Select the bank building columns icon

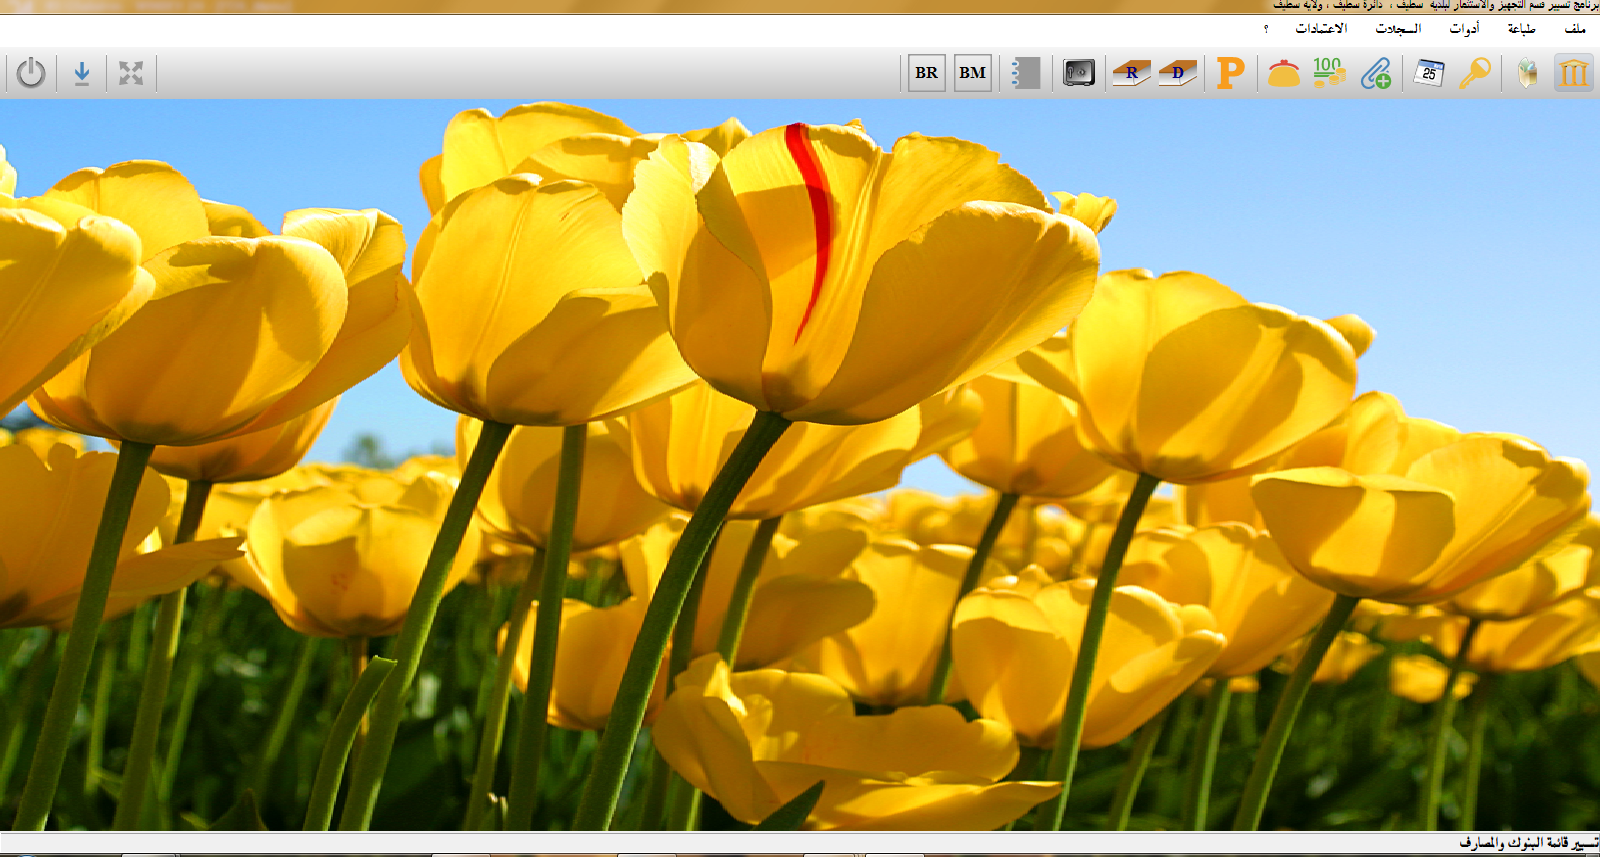pos(1573,73)
